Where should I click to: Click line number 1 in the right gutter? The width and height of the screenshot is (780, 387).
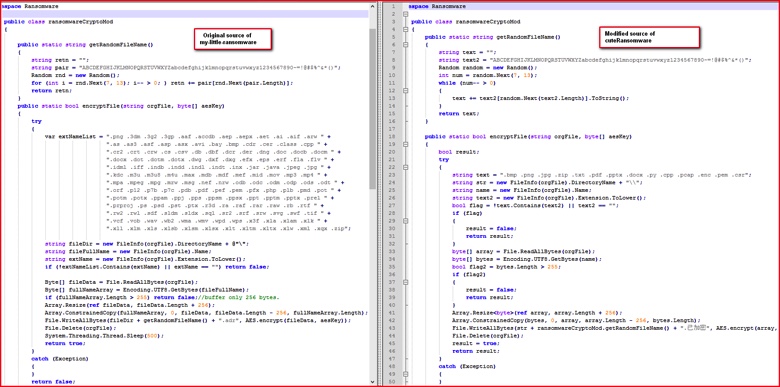(393, 6)
